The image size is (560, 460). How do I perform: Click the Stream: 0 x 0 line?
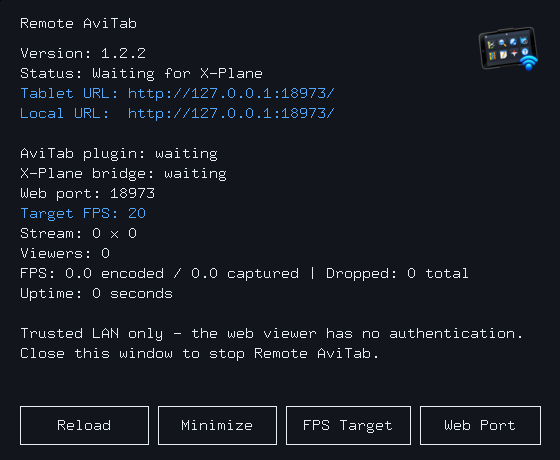(79, 234)
